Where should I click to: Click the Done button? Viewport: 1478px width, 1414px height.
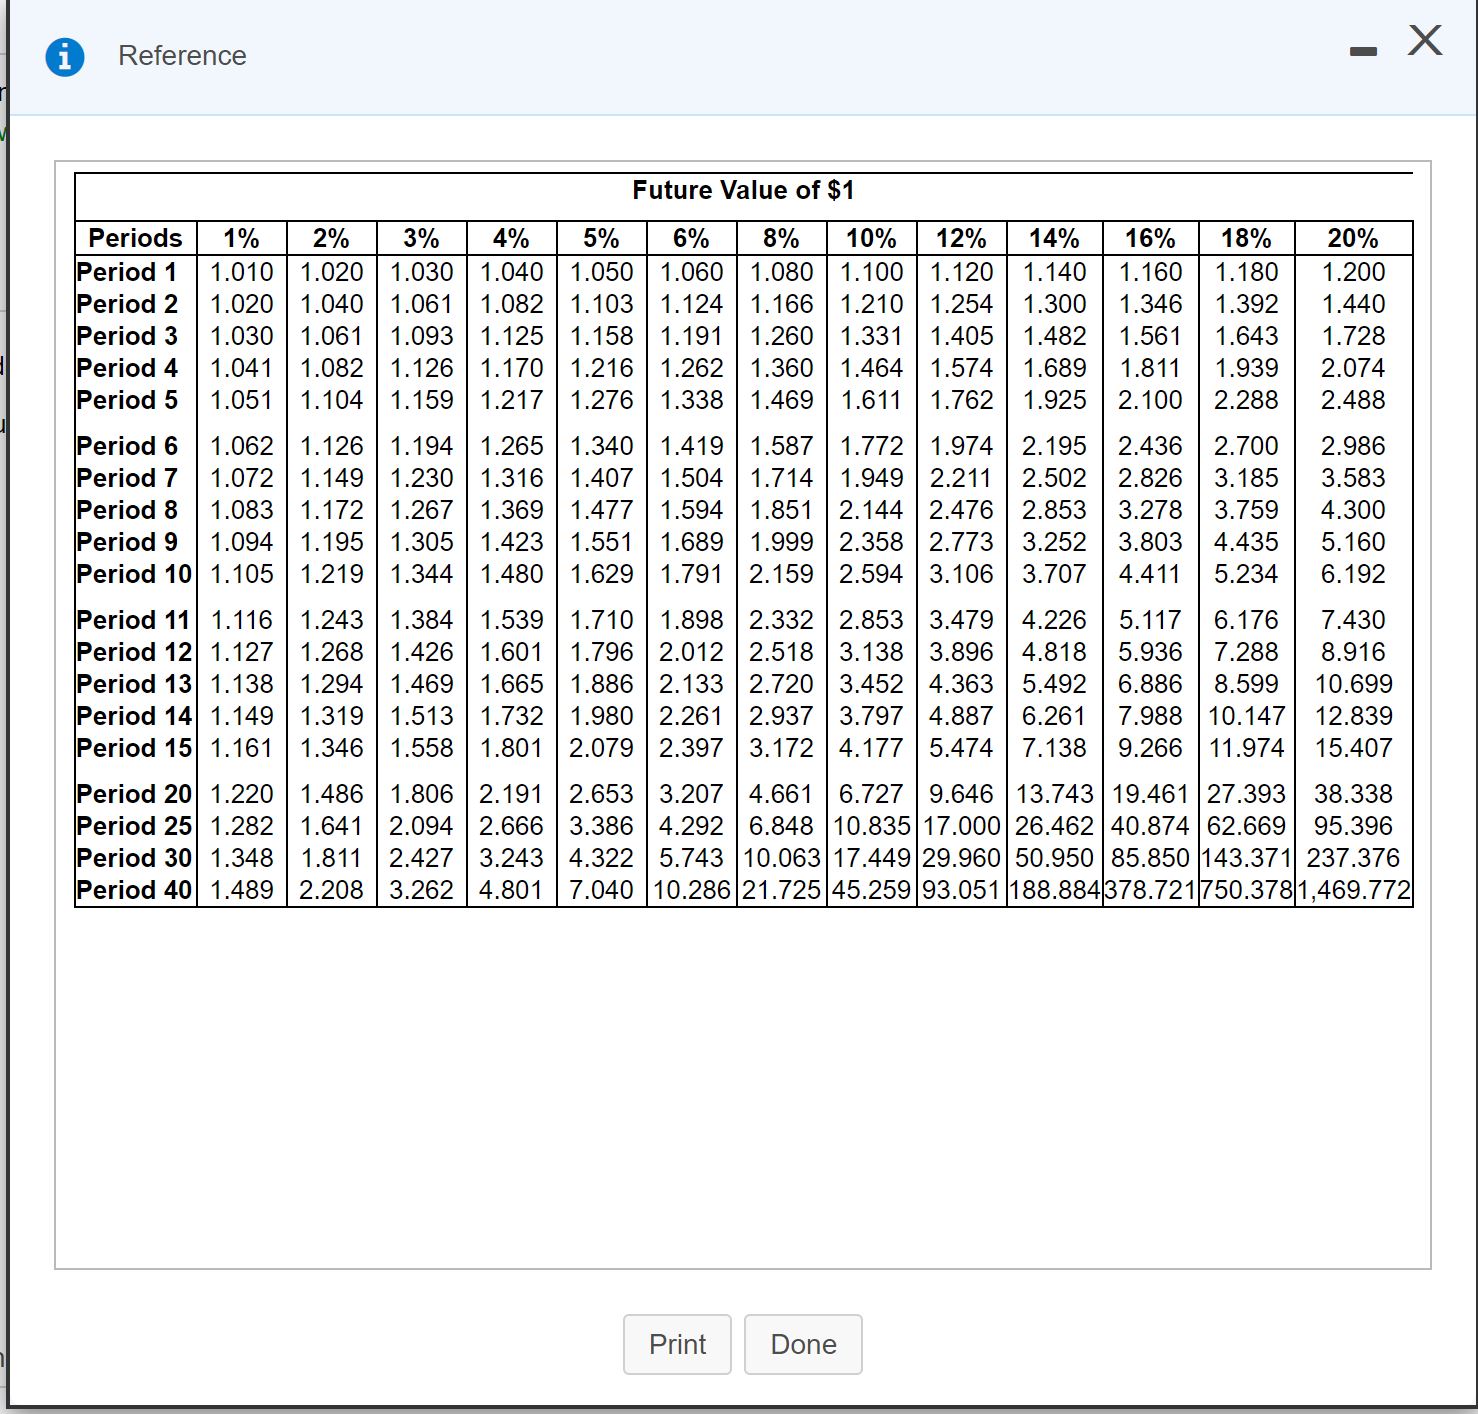[803, 1344]
